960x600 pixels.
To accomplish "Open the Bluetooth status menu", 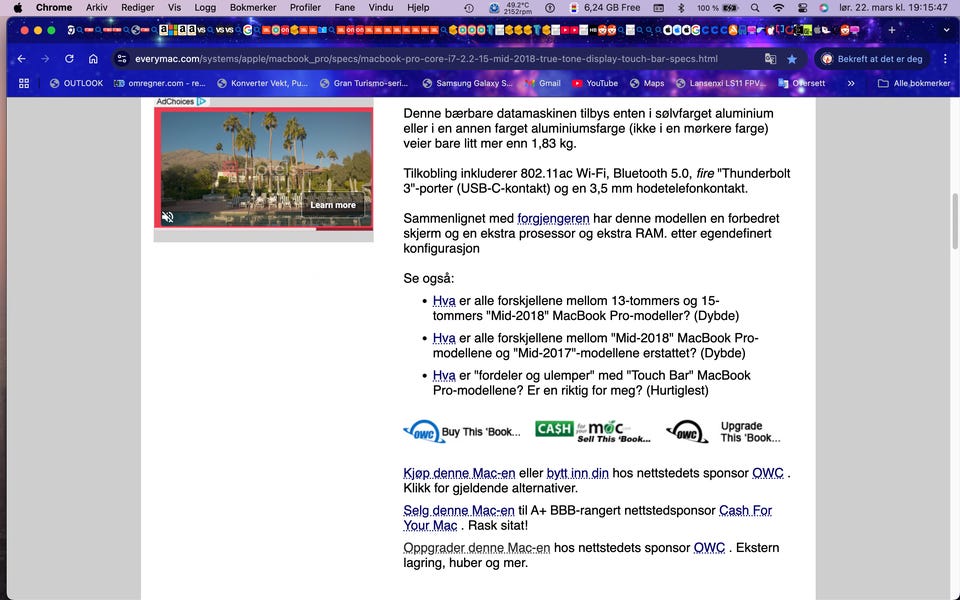I will coord(681,7).
